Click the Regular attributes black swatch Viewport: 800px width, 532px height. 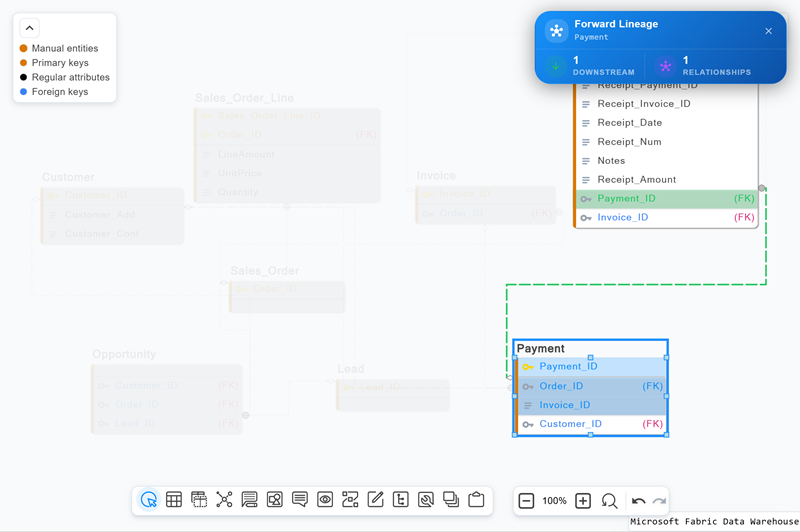pos(23,78)
